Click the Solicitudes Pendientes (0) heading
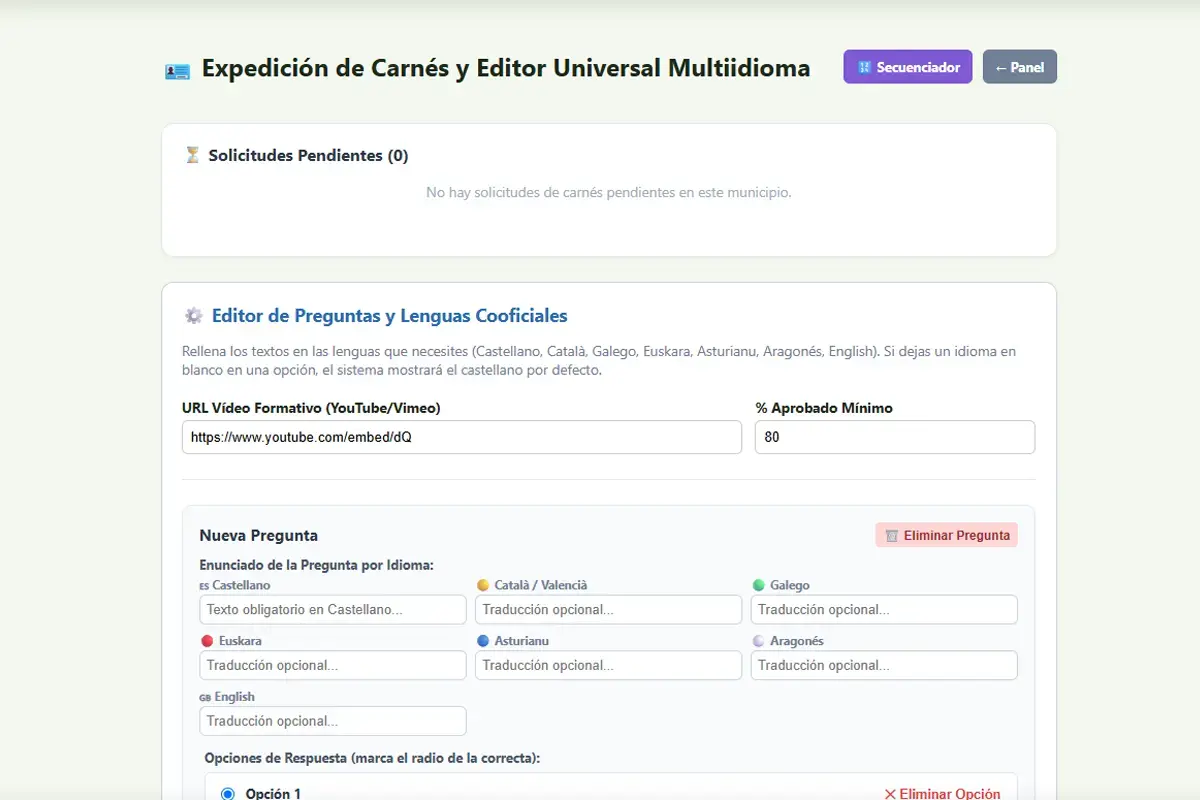The height and width of the screenshot is (800, 1200). 308,155
